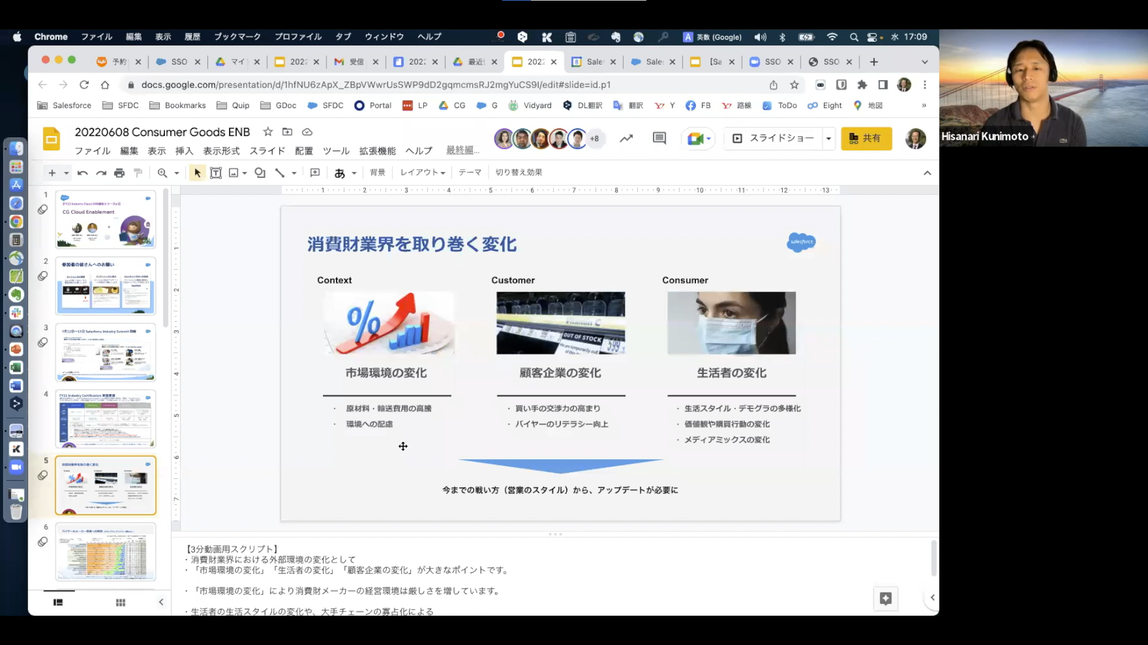Print the presentation with the printer icon
This screenshot has height=645, width=1148.
(119, 173)
